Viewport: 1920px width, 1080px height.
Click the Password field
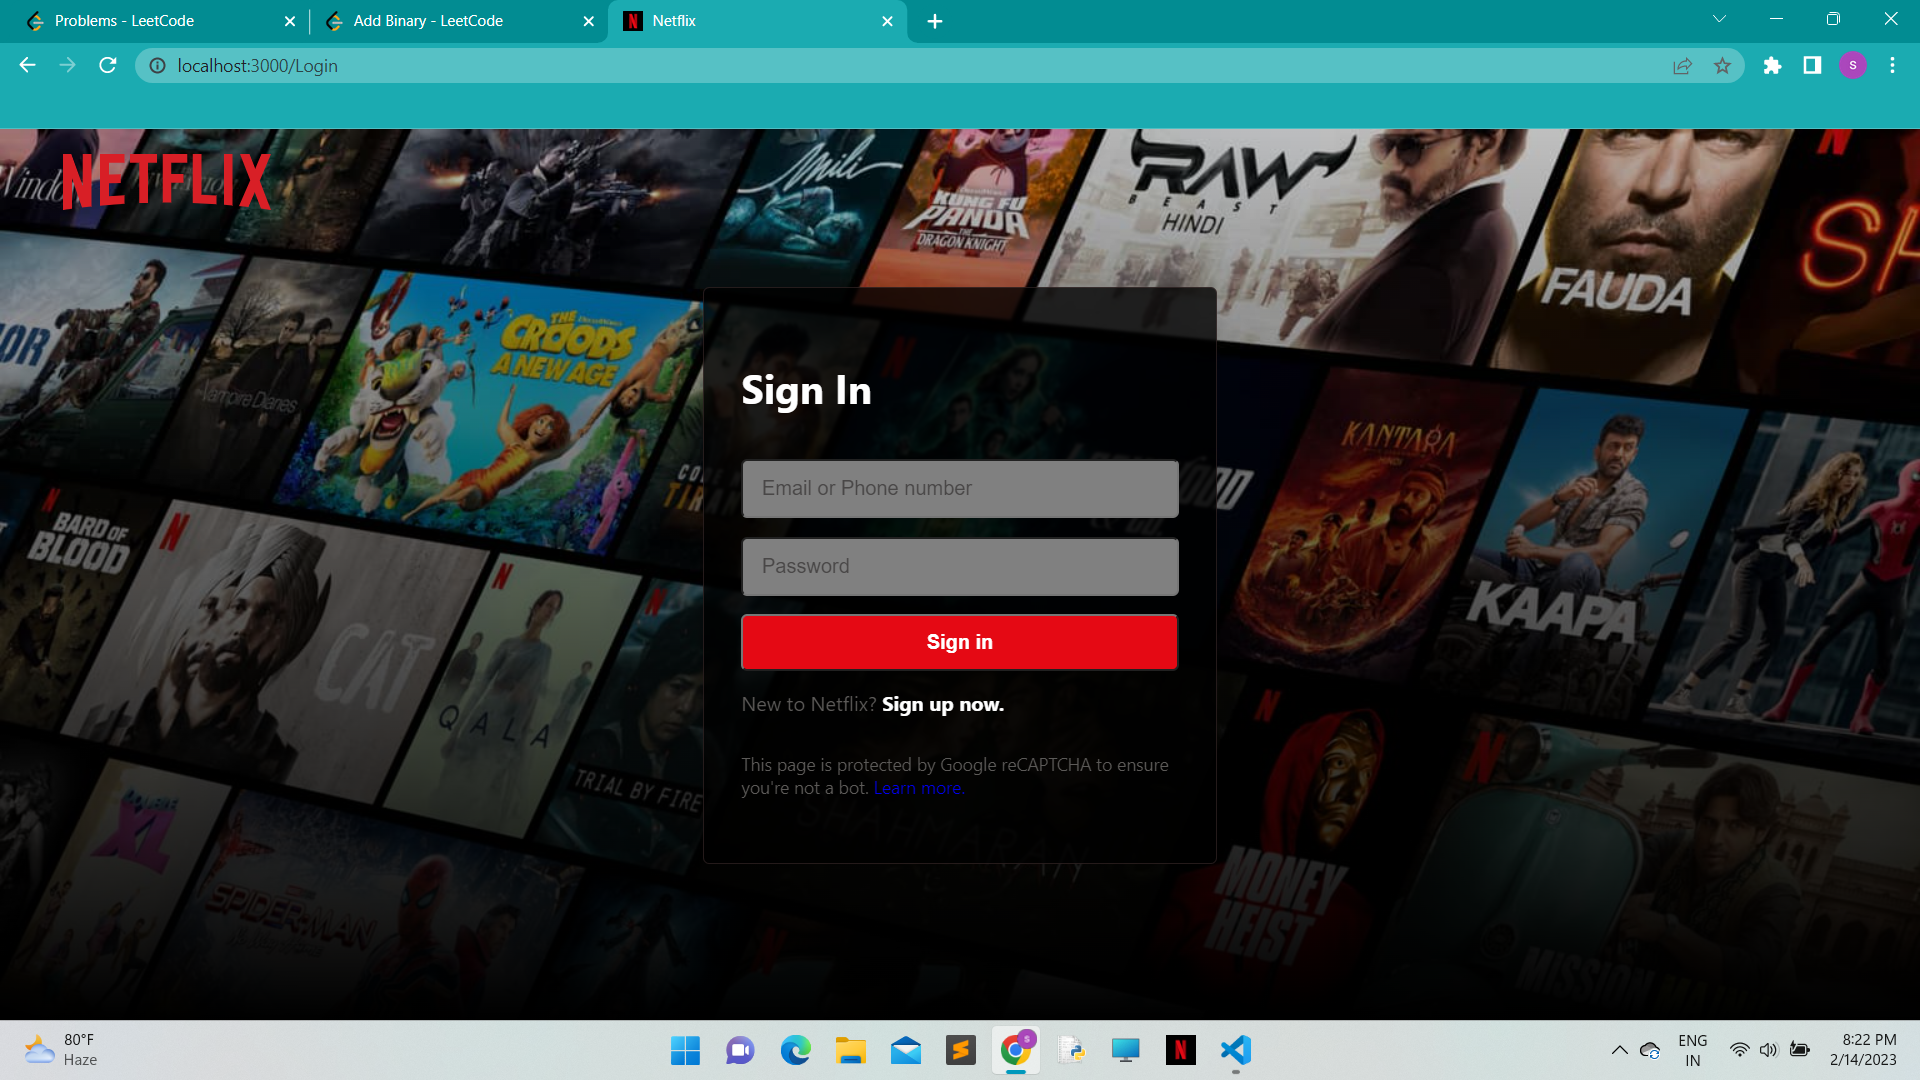click(960, 567)
